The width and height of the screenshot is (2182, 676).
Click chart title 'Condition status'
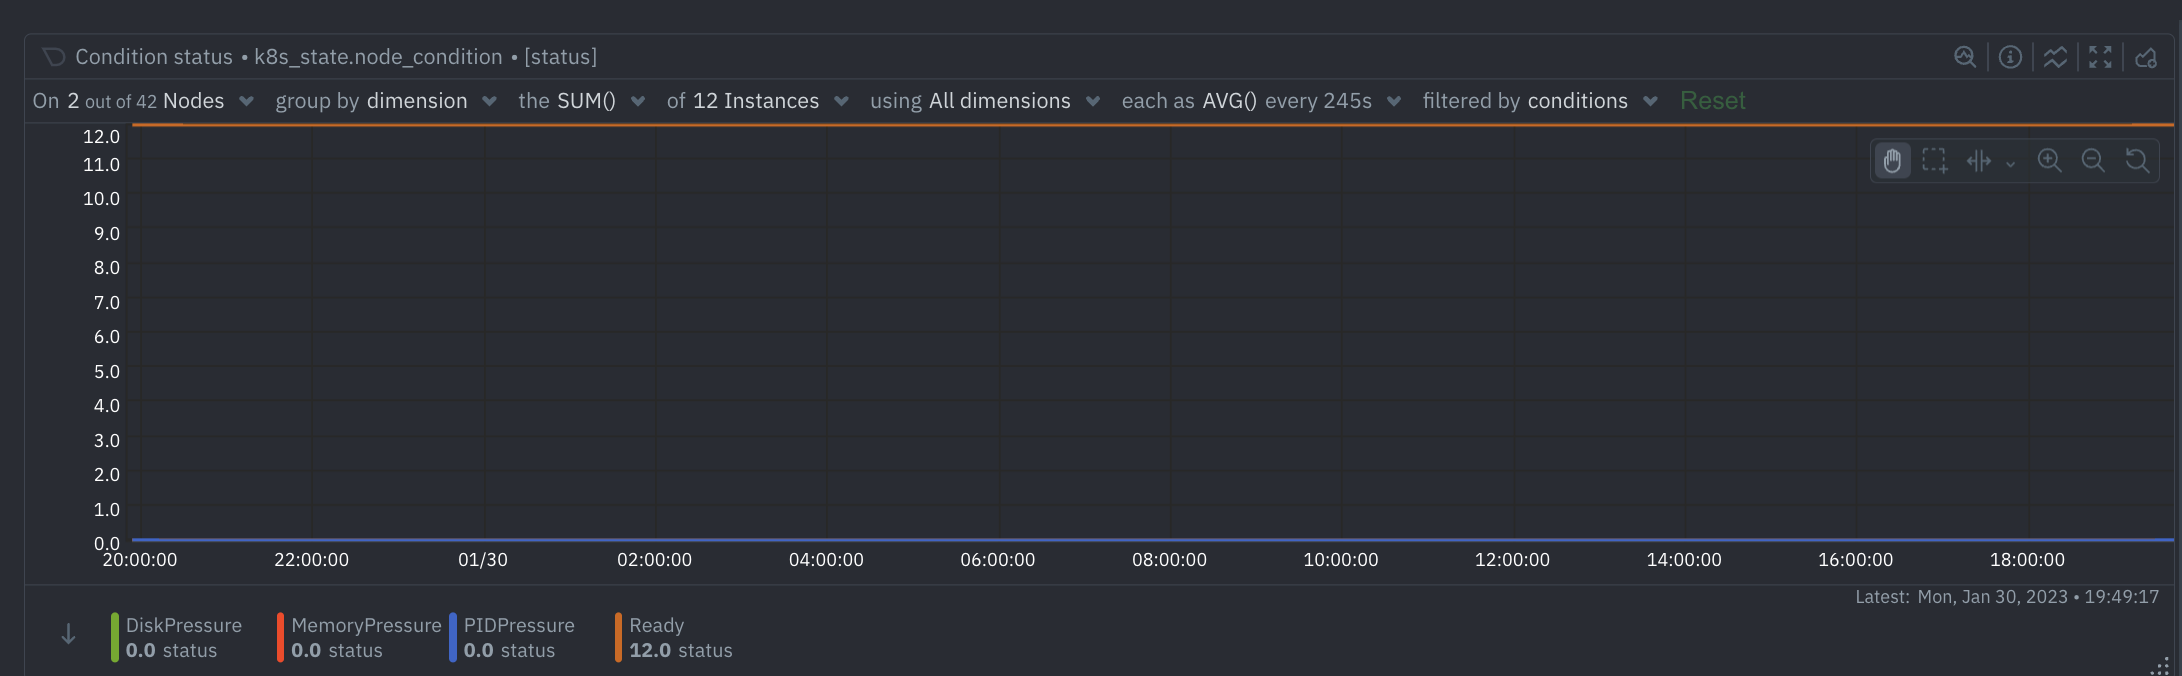pyautogui.click(x=154, y=57)
